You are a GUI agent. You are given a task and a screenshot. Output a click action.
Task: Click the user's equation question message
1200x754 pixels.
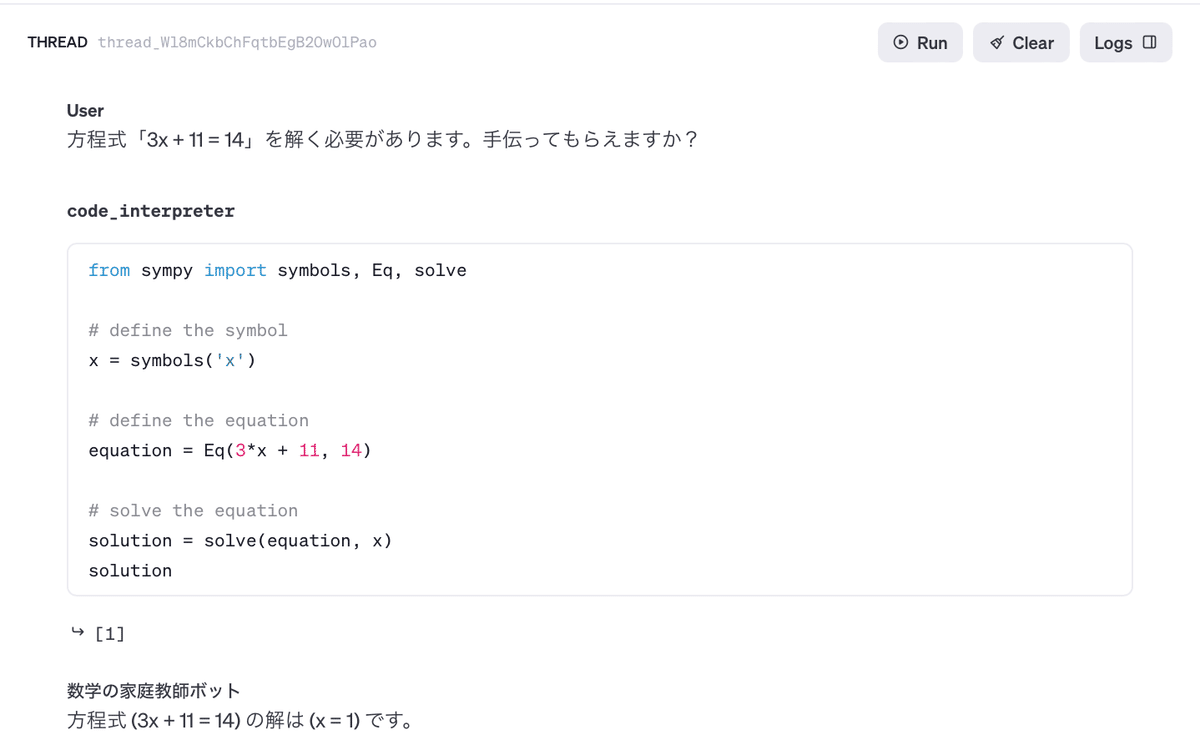(380, 139)
